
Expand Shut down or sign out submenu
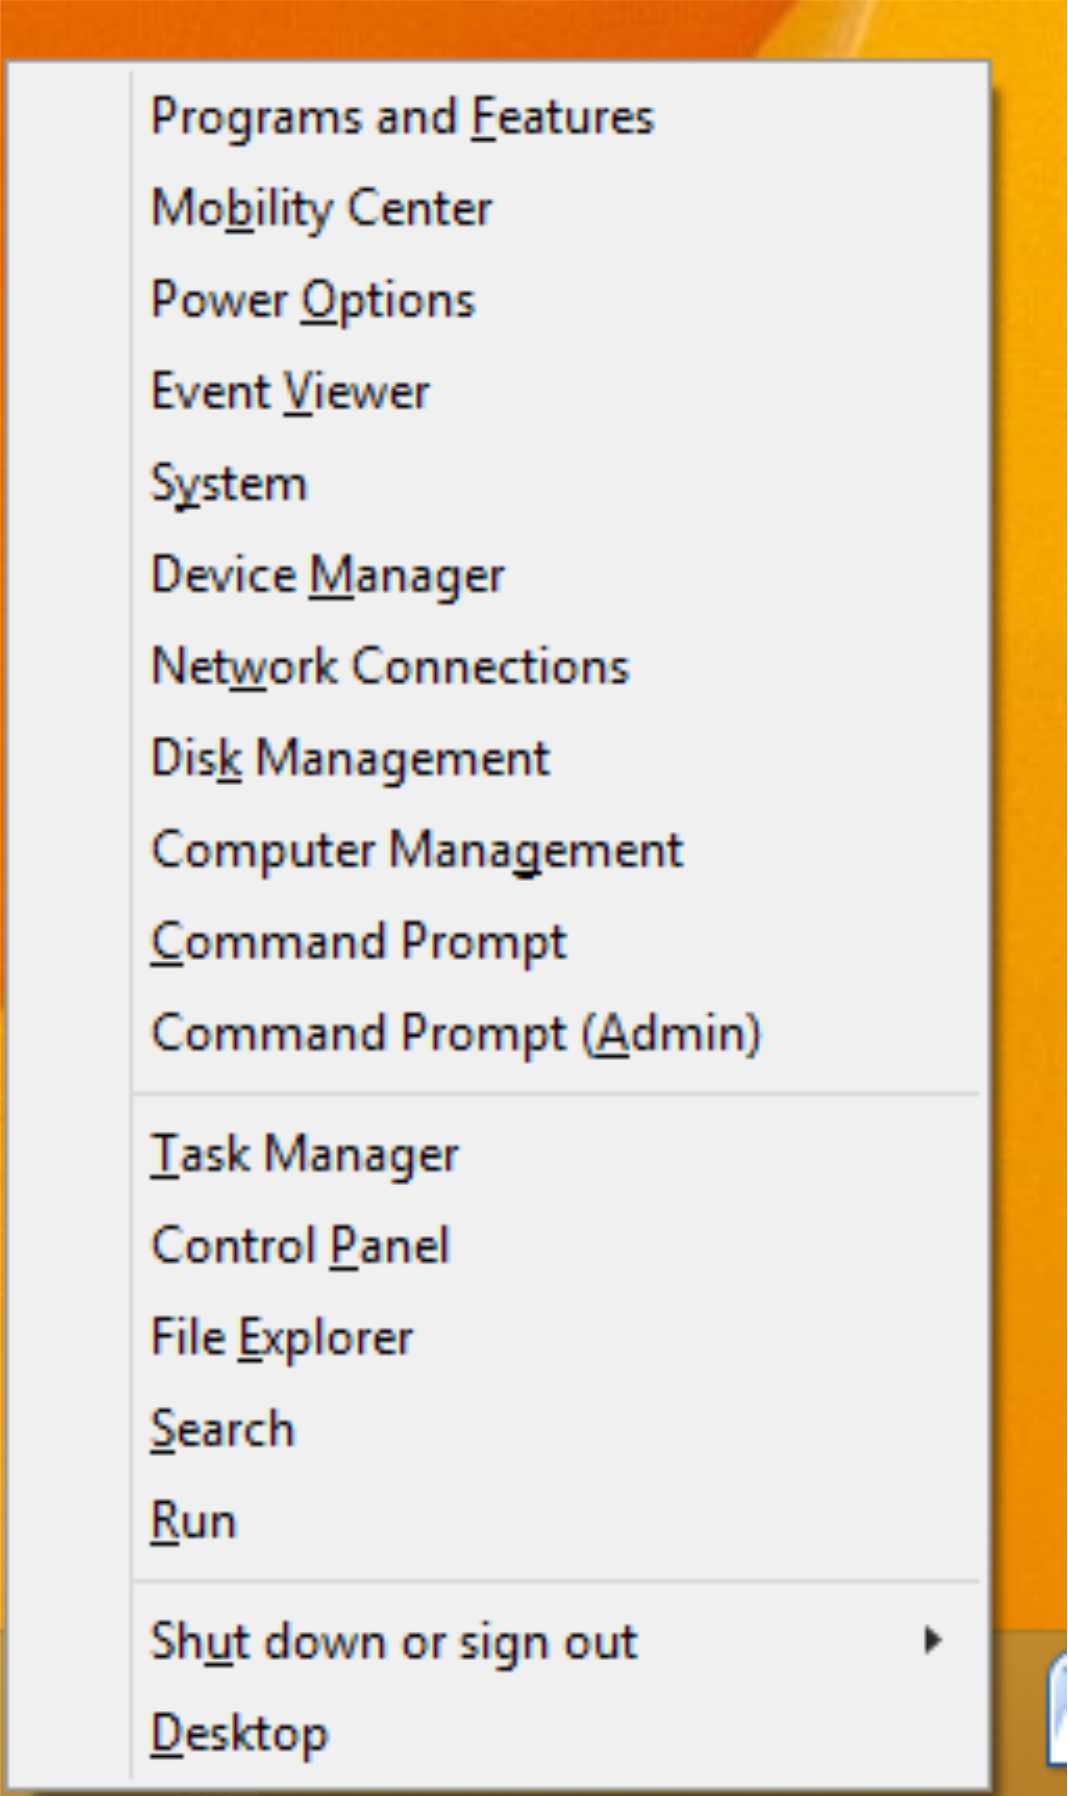point(393,1642)
